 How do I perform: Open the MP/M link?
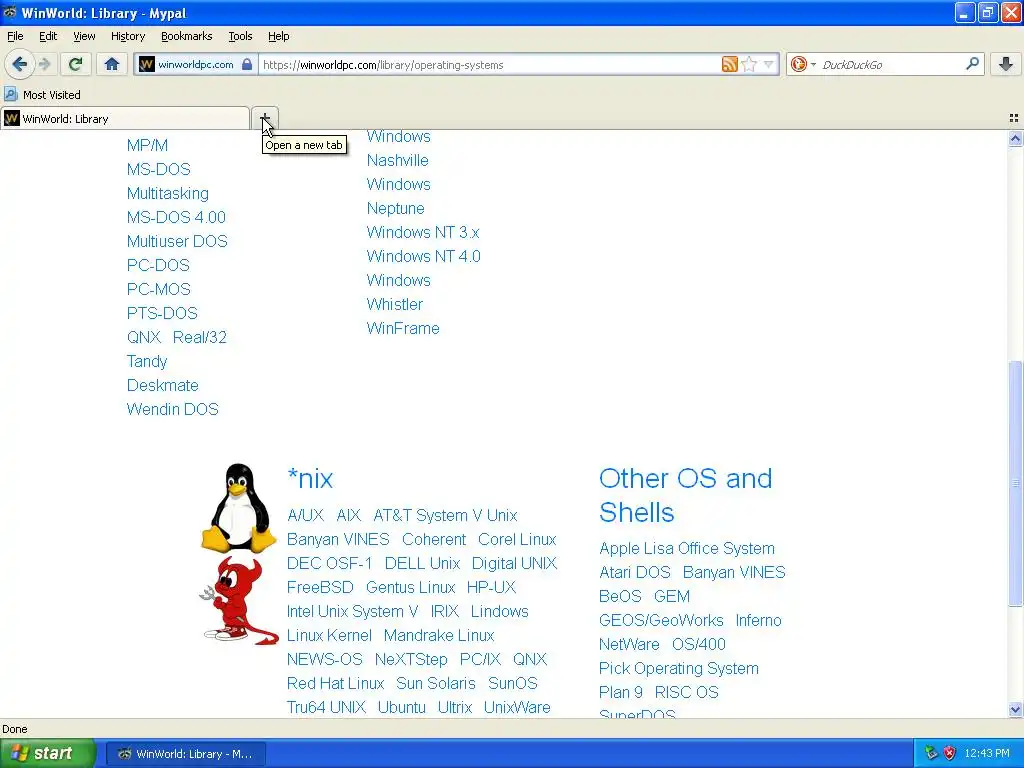click(148, 145)
